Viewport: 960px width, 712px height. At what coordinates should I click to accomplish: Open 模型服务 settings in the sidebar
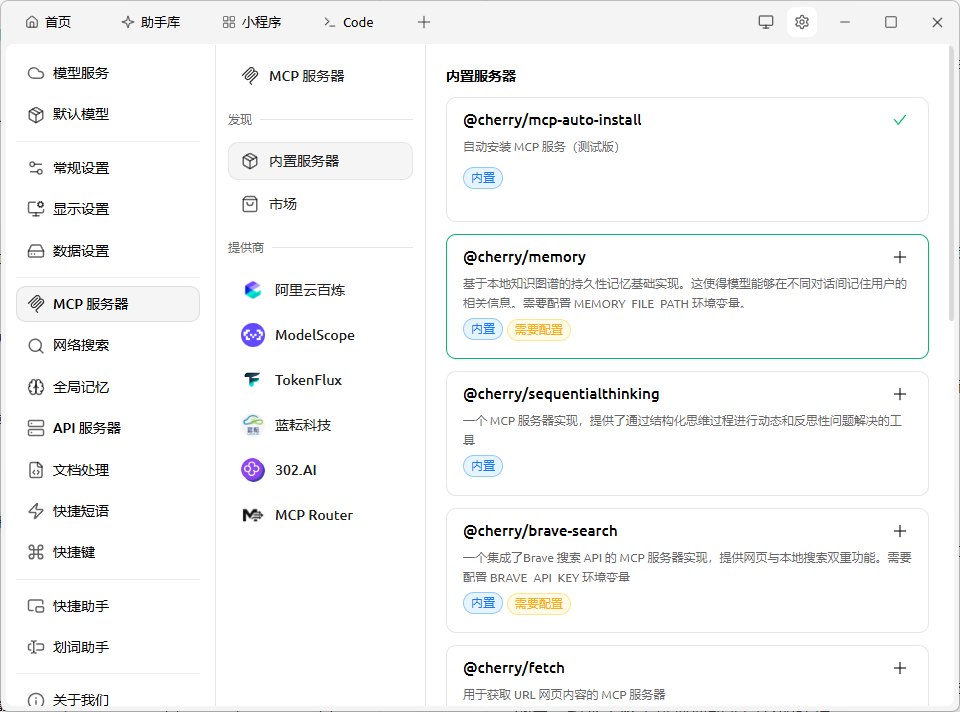point(80,73)
